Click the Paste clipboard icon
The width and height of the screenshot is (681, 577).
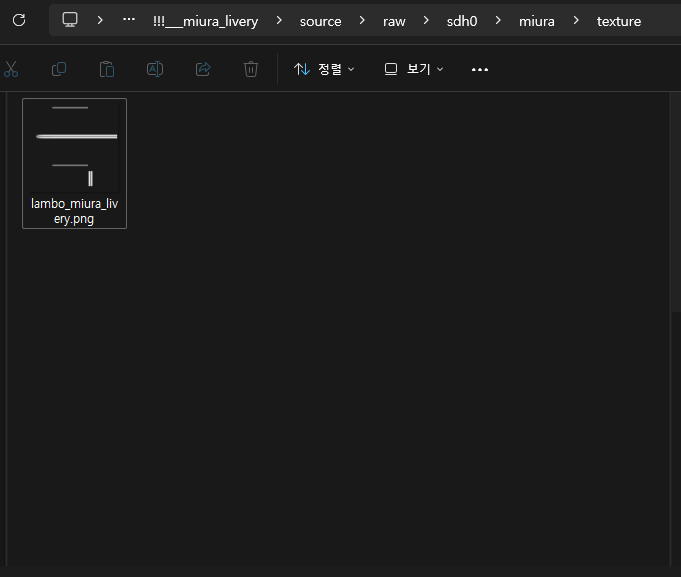pos(107,69)
